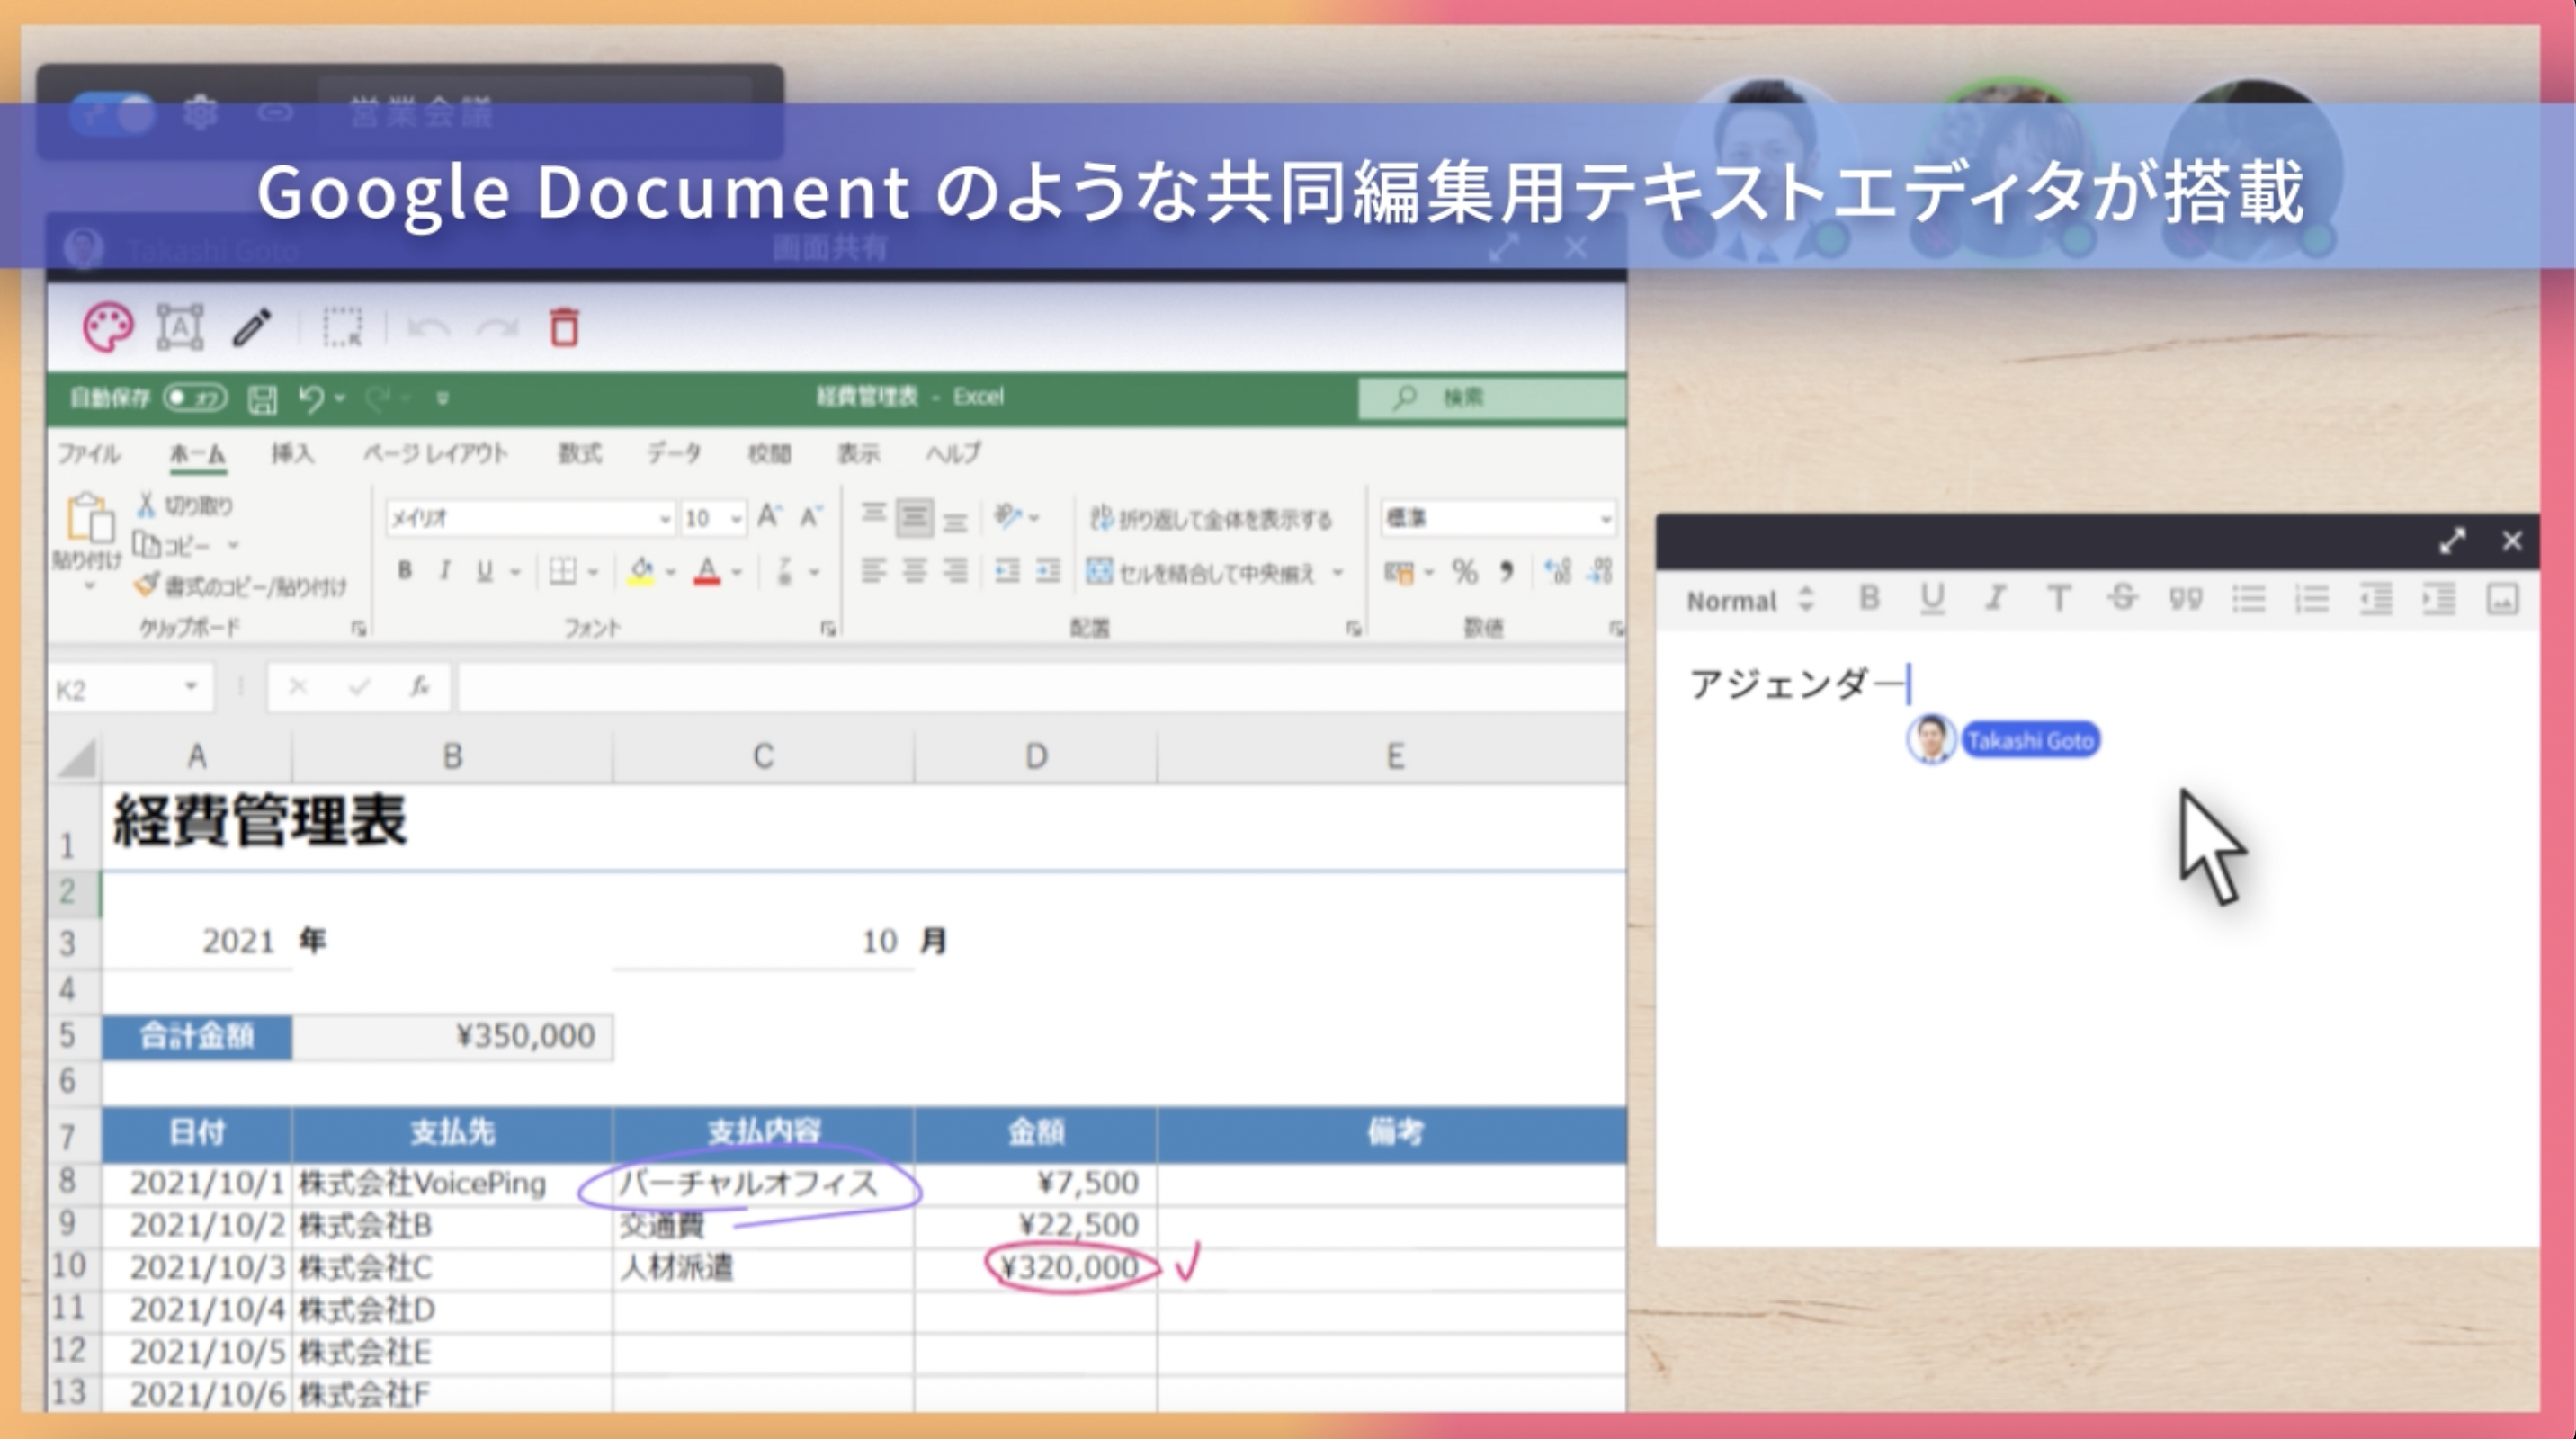
Task: Click the Excel formula bar
Action: point(1040,688)
